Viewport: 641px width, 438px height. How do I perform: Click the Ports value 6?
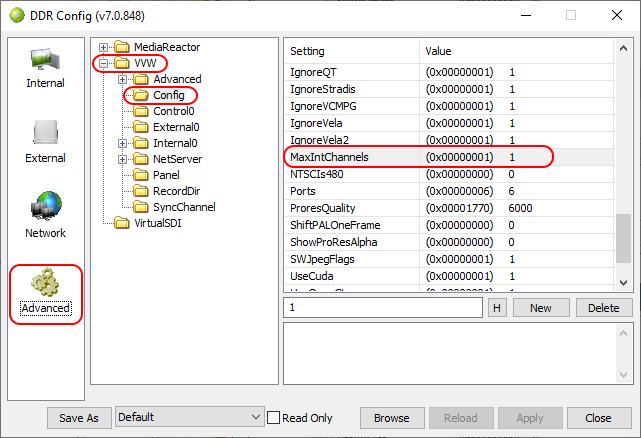coord(511,191)
